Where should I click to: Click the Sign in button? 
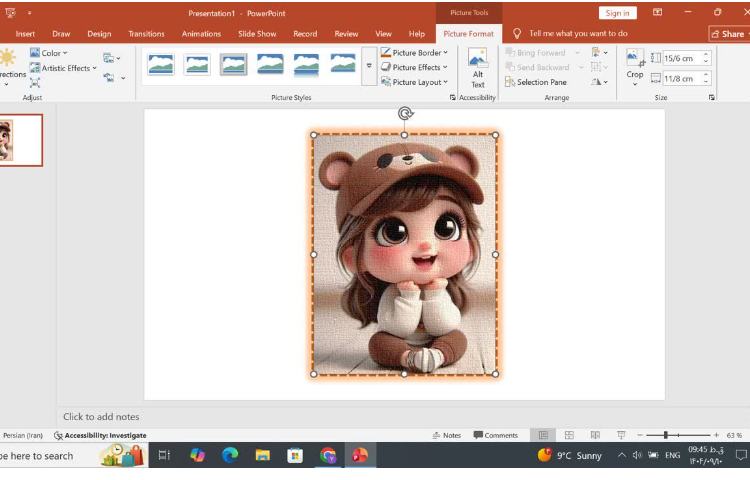(x=617, y=13)
